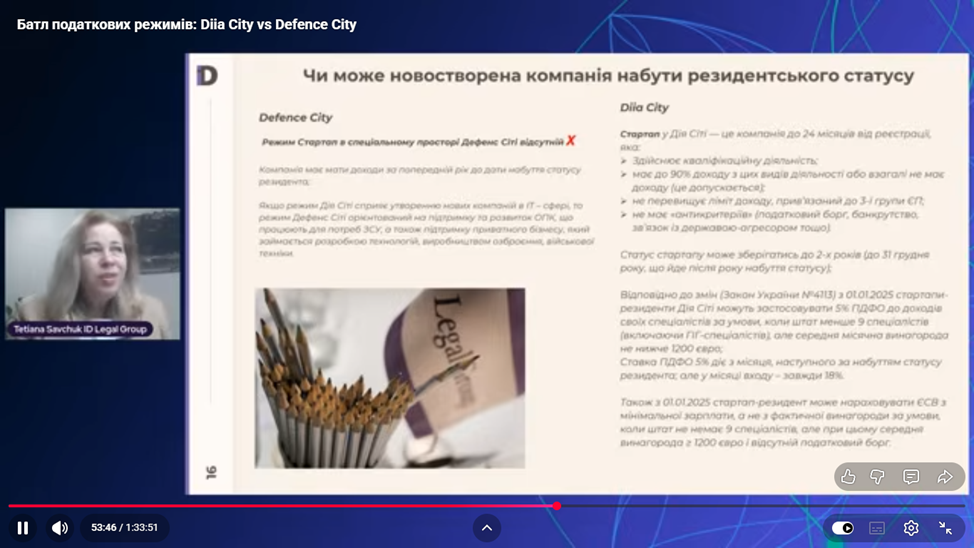Click the red progress bar scrubber
Screen dimensions: 974x548
(x=557, y=506)
